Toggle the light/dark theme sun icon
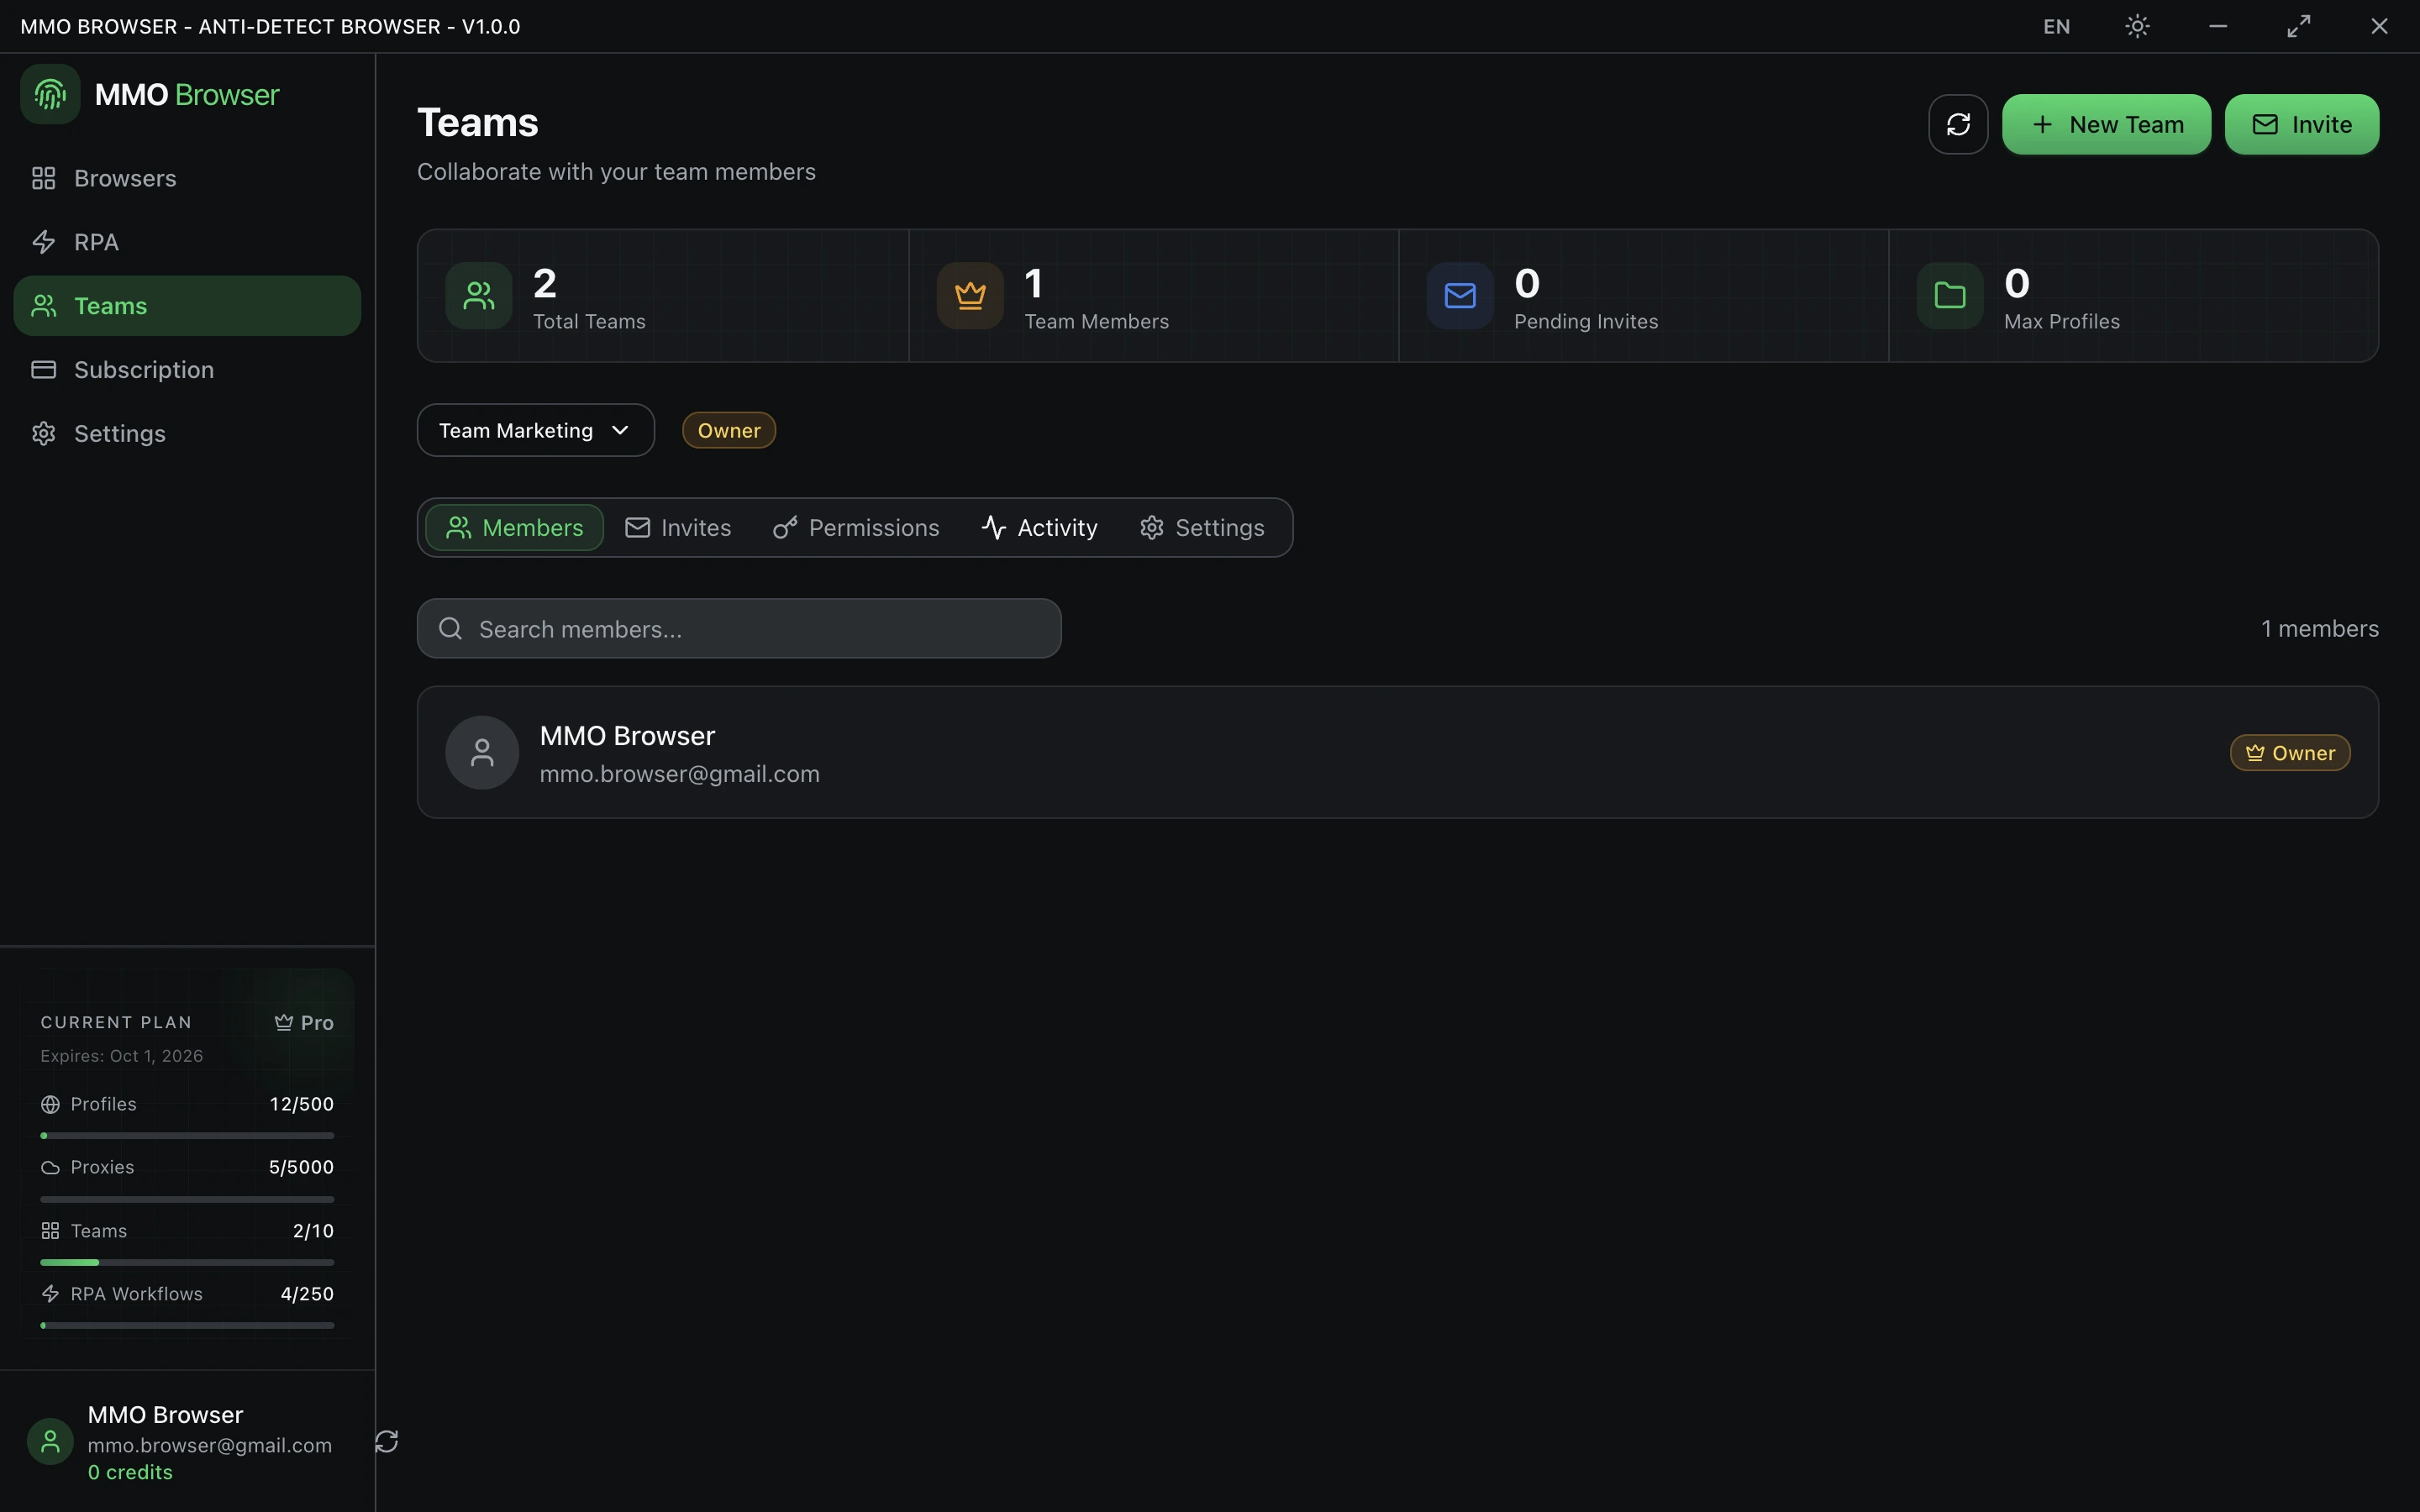2420x1512 pixels. pos(2137,26)
